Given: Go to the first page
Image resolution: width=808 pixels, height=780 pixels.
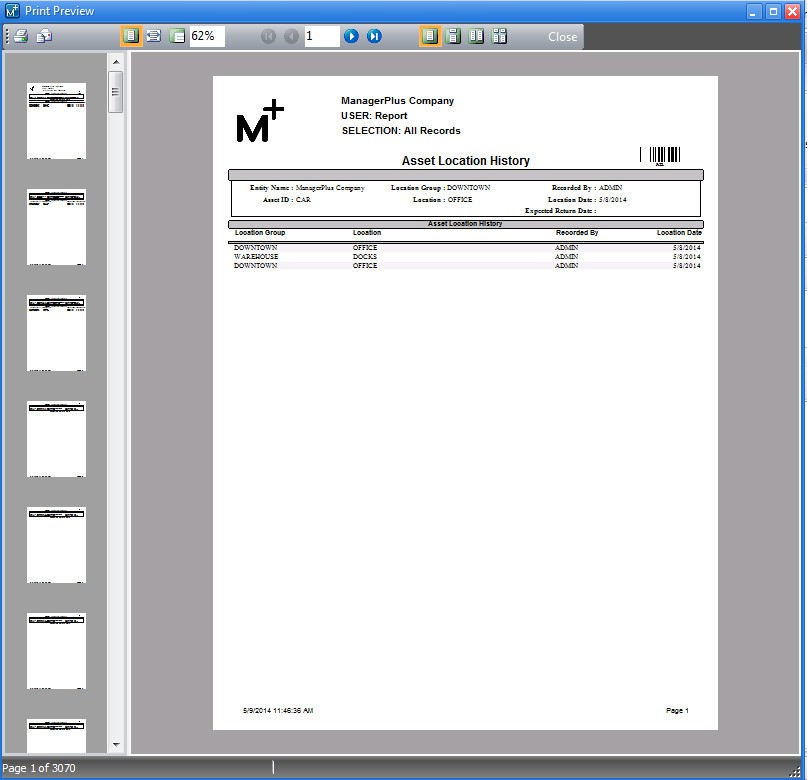Looking at the screenshot, I should [268, 36].
